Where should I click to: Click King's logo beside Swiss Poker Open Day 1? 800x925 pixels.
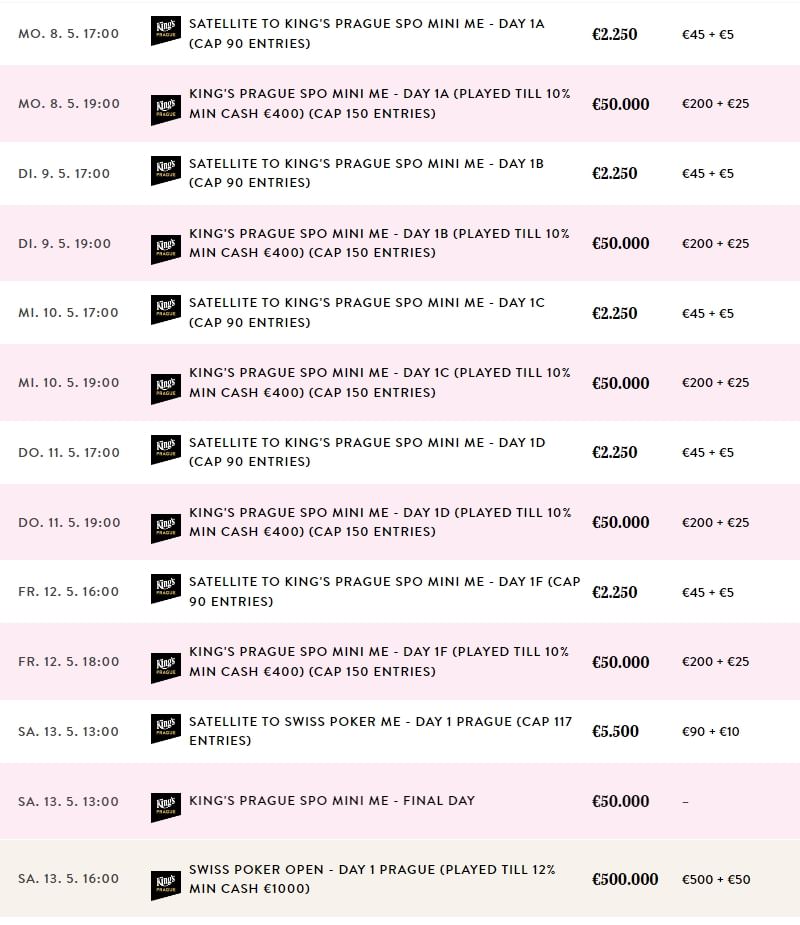[166, 886]
